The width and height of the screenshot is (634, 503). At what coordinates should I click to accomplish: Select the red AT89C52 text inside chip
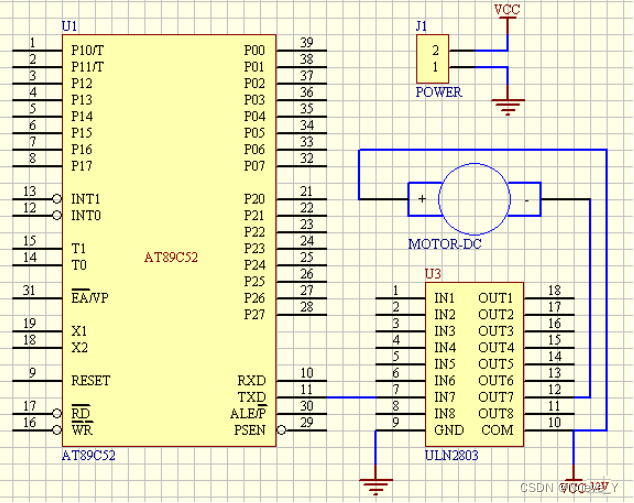click(x=171, y=257)
